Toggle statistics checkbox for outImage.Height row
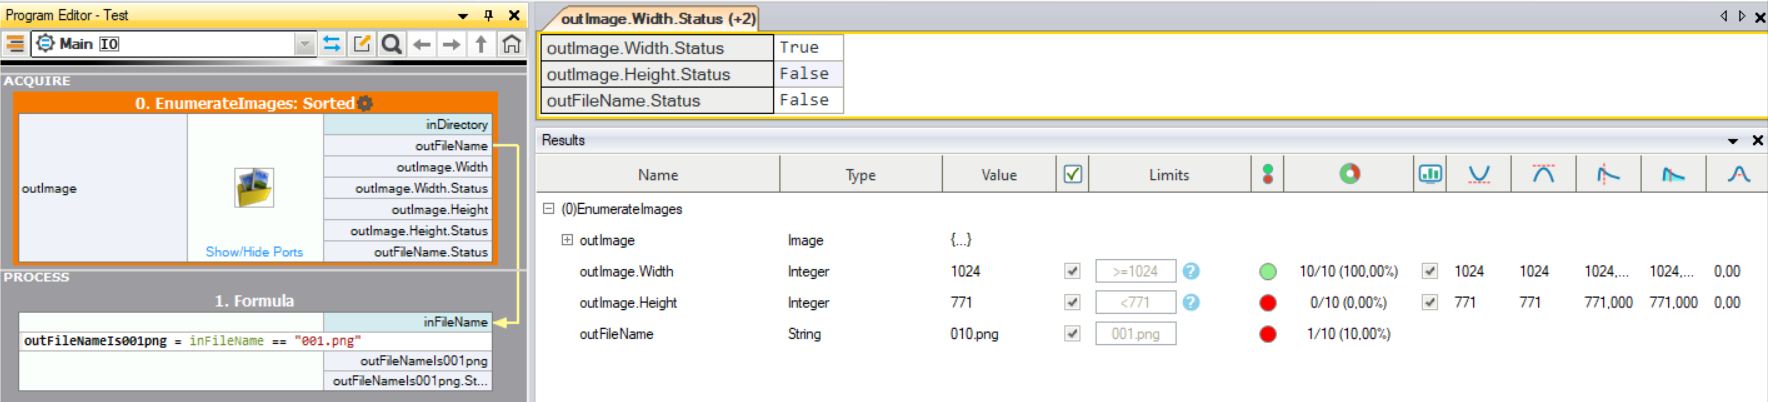Viewport: 1768px width, 402px height. pyautogui.click(x=1430, y=302)
